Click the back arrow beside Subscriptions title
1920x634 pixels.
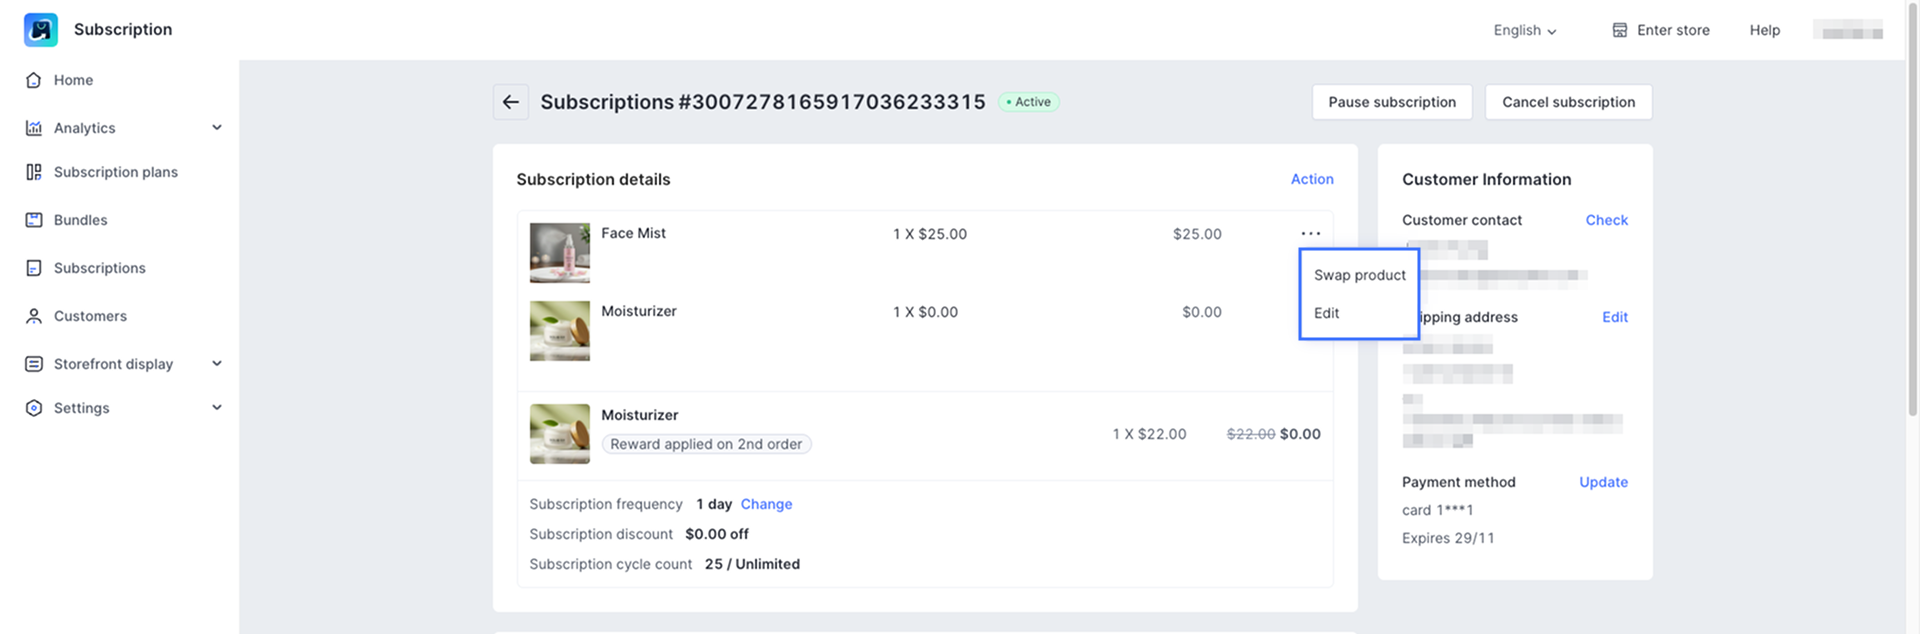tap(511, 102)
